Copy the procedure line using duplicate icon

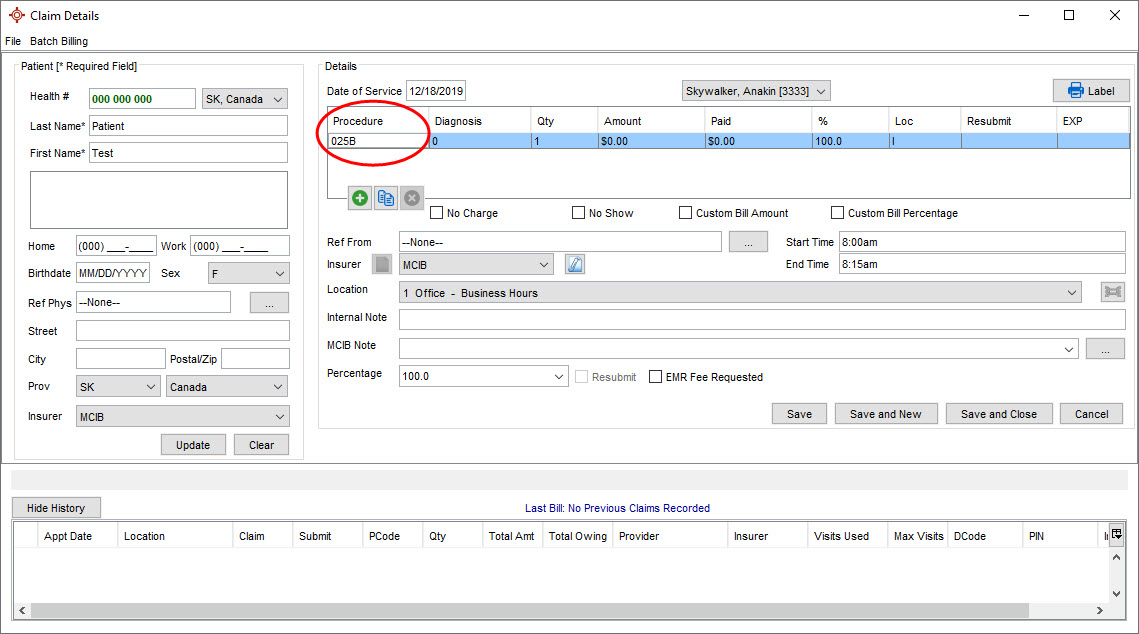[x=386, y=198]
